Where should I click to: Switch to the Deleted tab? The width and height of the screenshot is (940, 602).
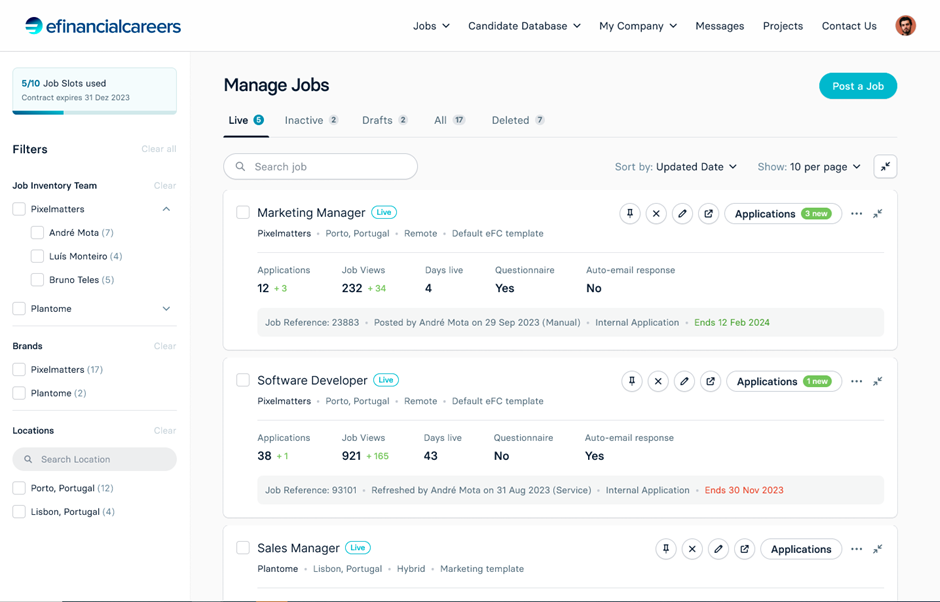(x=518, y=120)
